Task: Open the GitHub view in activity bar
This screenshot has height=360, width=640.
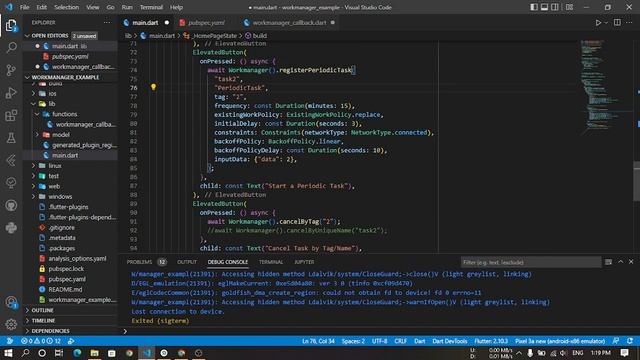Action: [11, 205]
